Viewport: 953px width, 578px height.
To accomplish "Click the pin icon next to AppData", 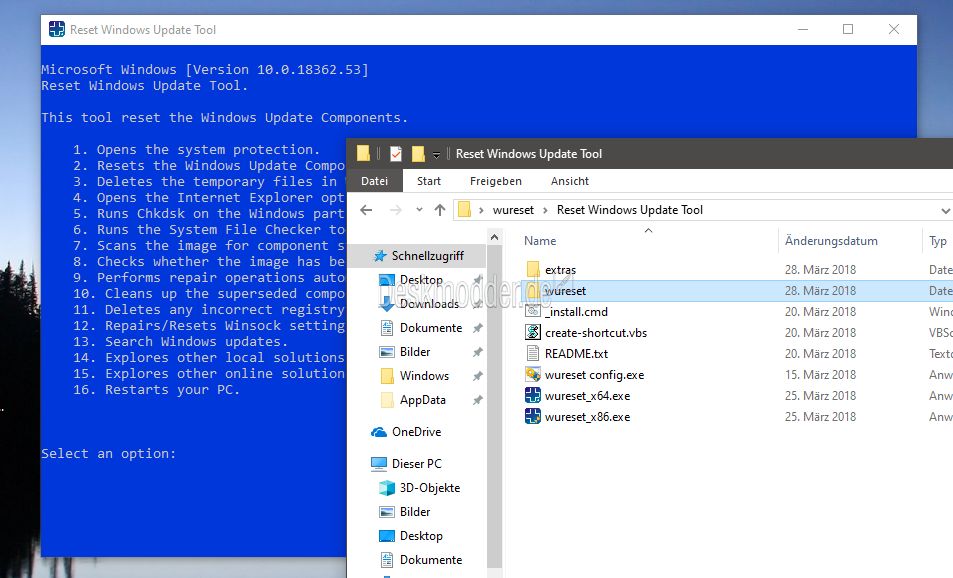I will (478, 400).
